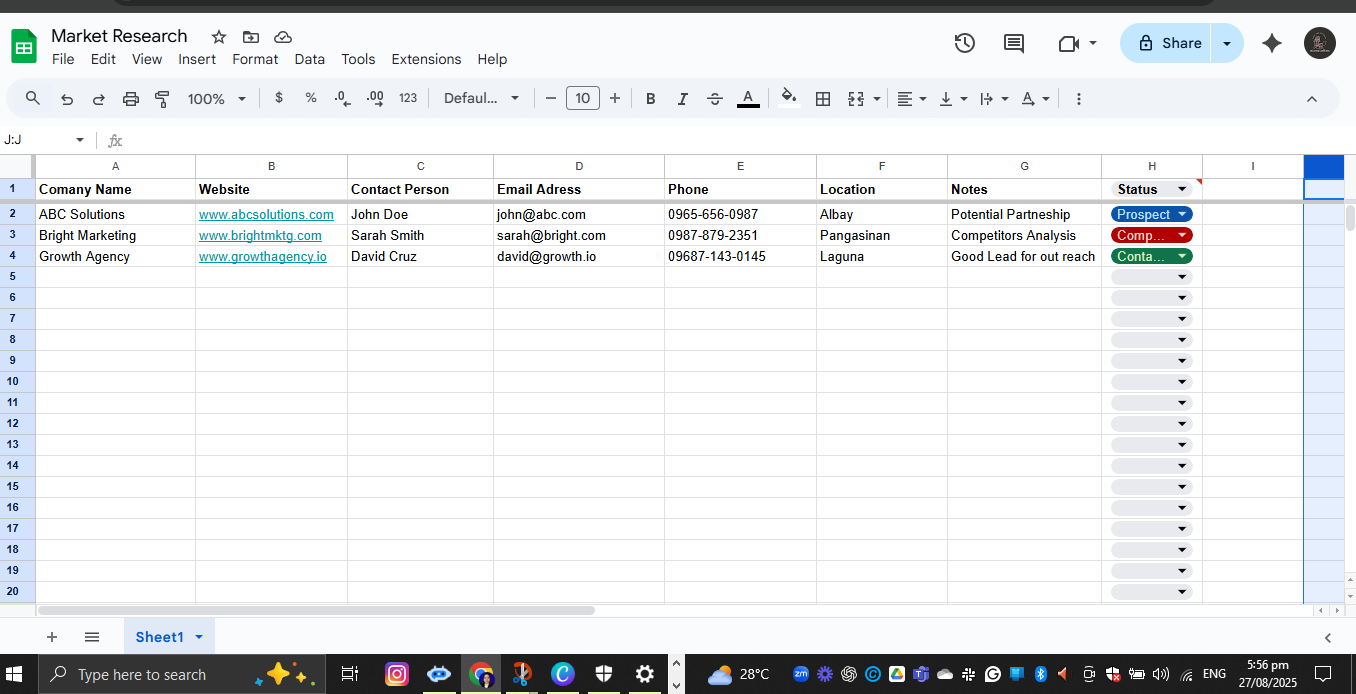Decrease font size minus button
This screenshot has height=694, width=1356.
(550, 98)
